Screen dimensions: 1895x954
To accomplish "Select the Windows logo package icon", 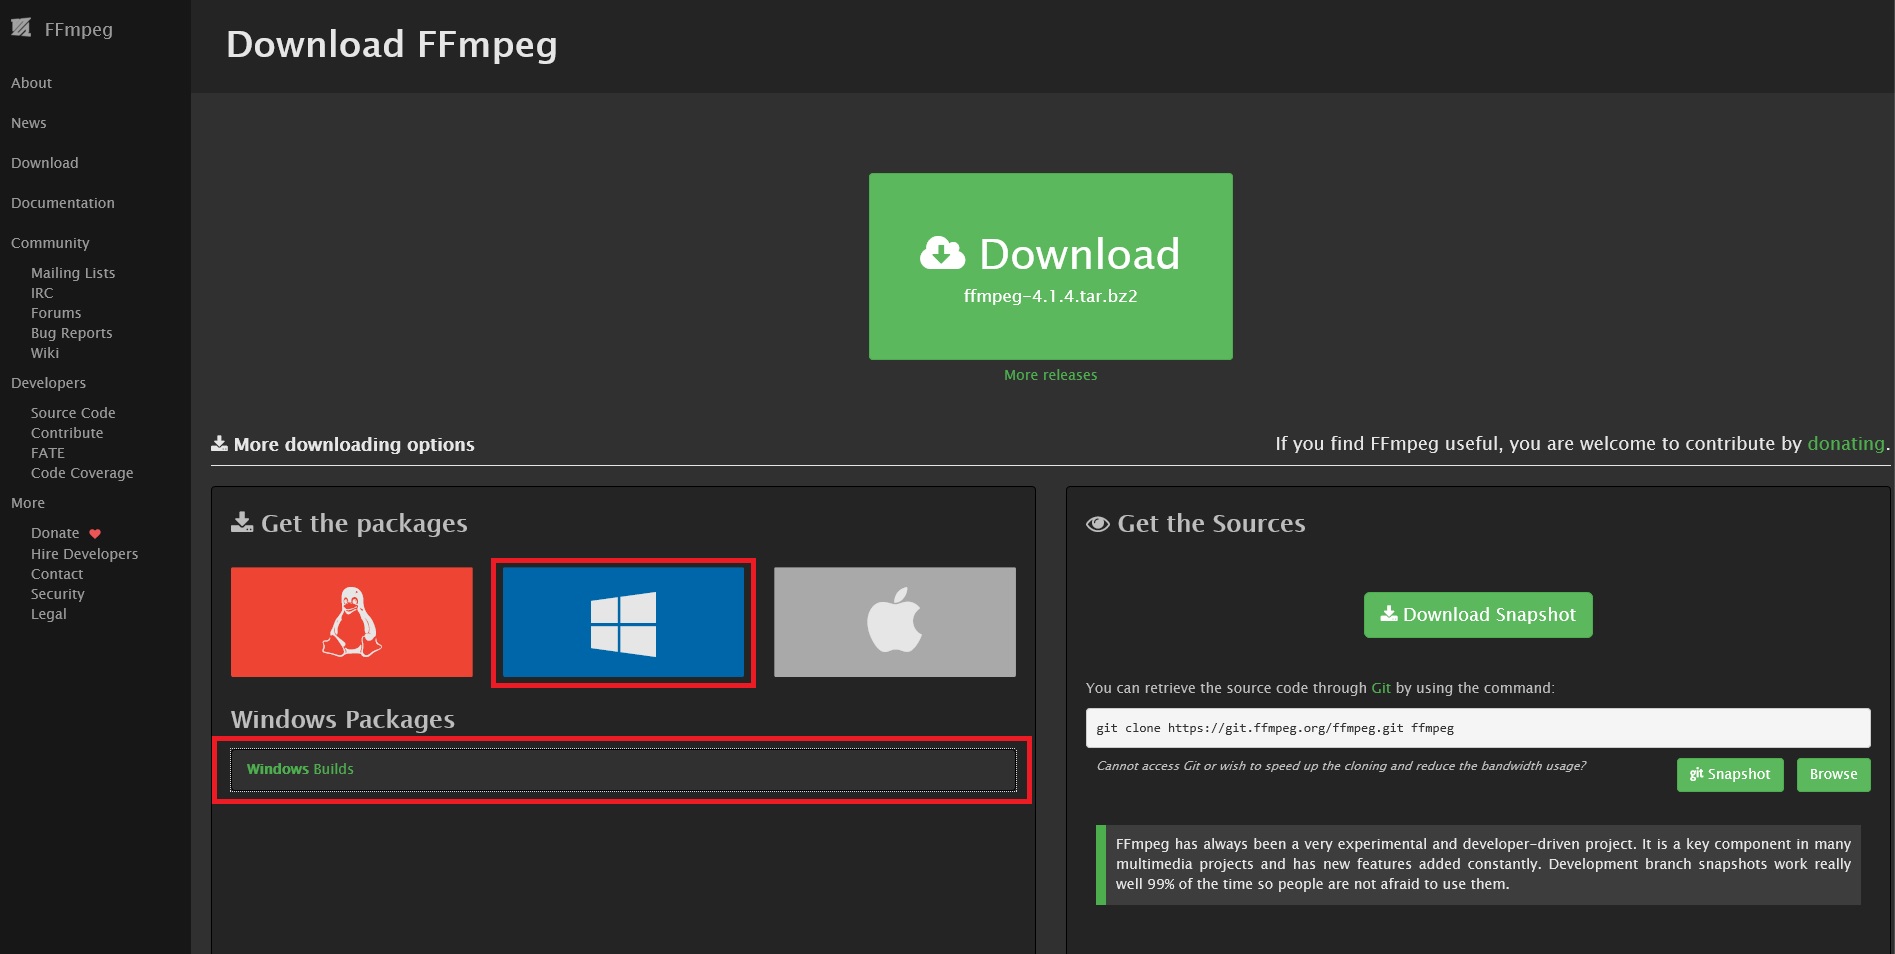I will coord(622,621).
